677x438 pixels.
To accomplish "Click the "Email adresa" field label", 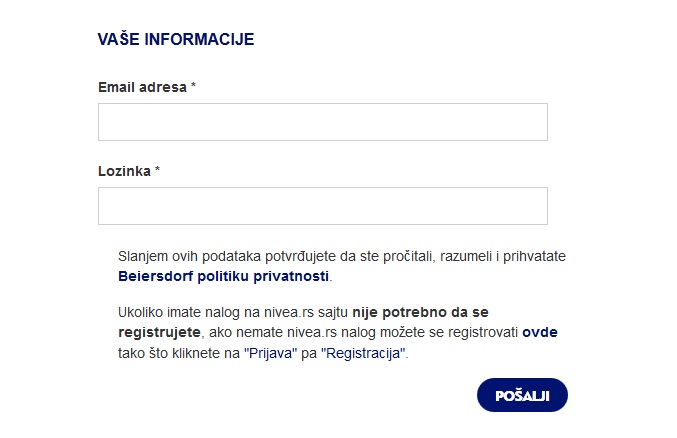I will click(x=142, y=87).
